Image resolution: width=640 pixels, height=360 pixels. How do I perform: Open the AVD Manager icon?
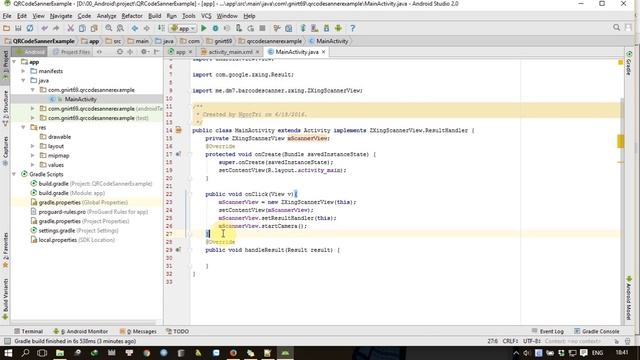click(x=315, y=28)
